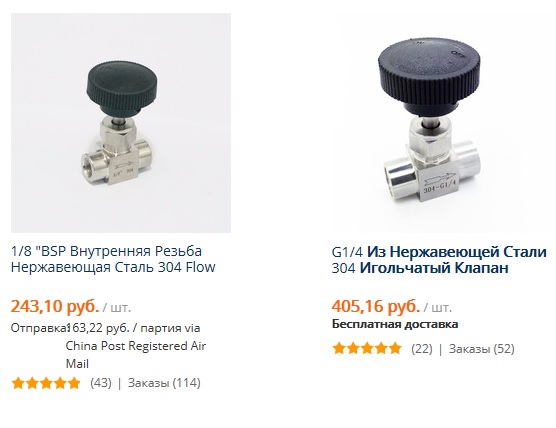
Task: Click the black knob of the 1/8 valve photo
Action: pyautogui.click(x=122, y=87)
